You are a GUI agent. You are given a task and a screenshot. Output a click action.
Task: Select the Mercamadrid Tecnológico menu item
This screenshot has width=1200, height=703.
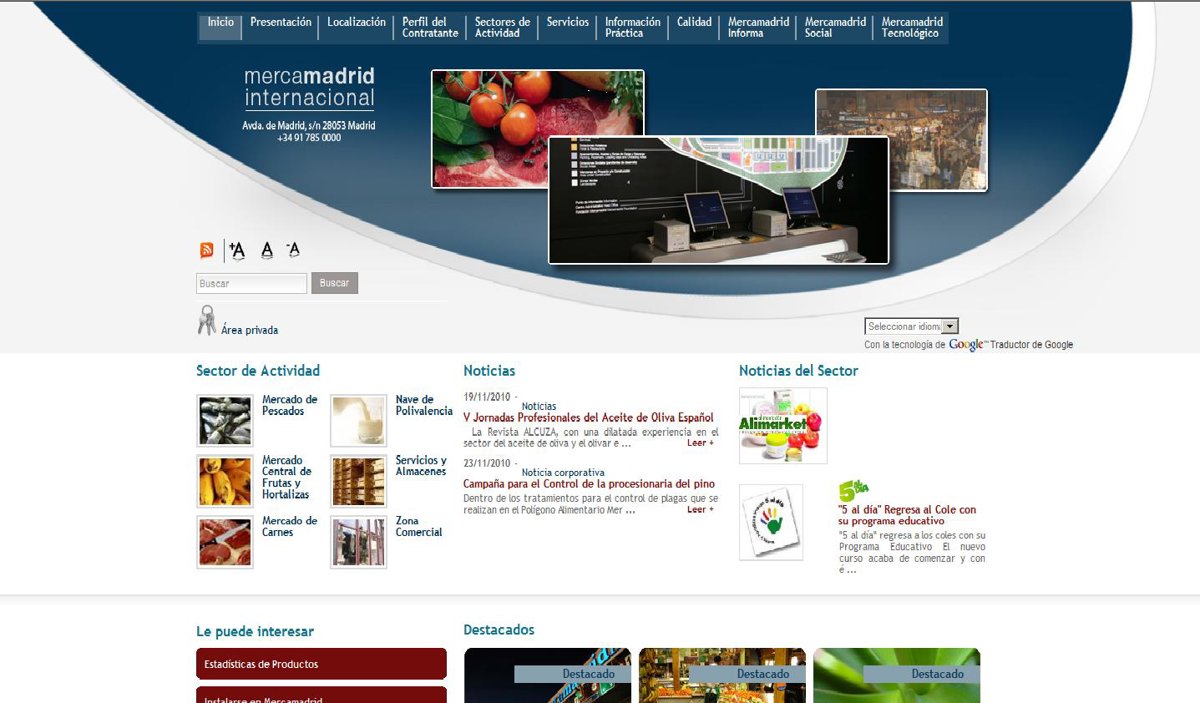tap(911, 28)
